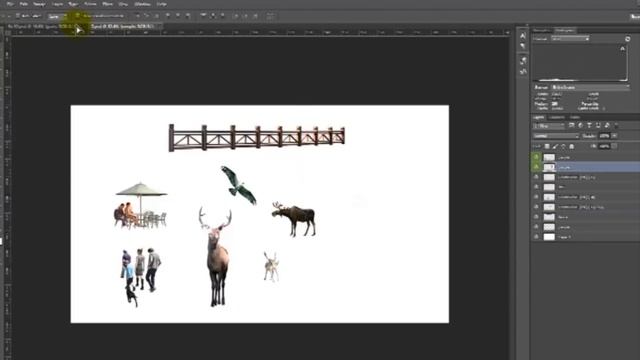
Task: Toggle the layer filtering on/off switch
Action: pyautogui.click(x=616, y=126)
